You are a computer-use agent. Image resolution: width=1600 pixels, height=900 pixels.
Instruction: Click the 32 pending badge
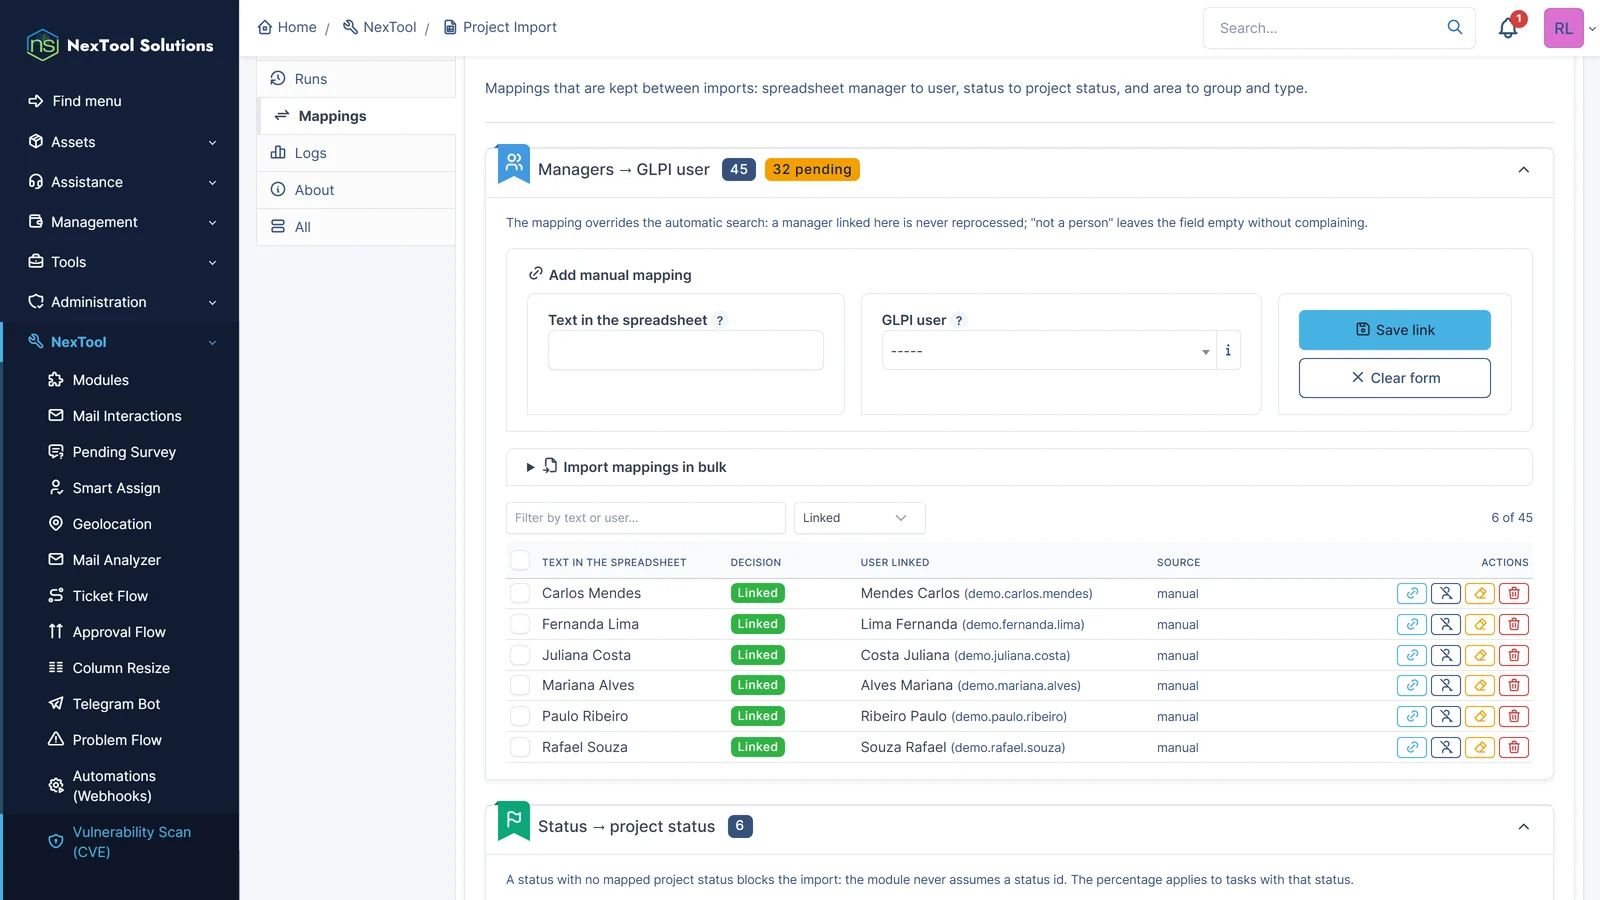click(812, 170)
